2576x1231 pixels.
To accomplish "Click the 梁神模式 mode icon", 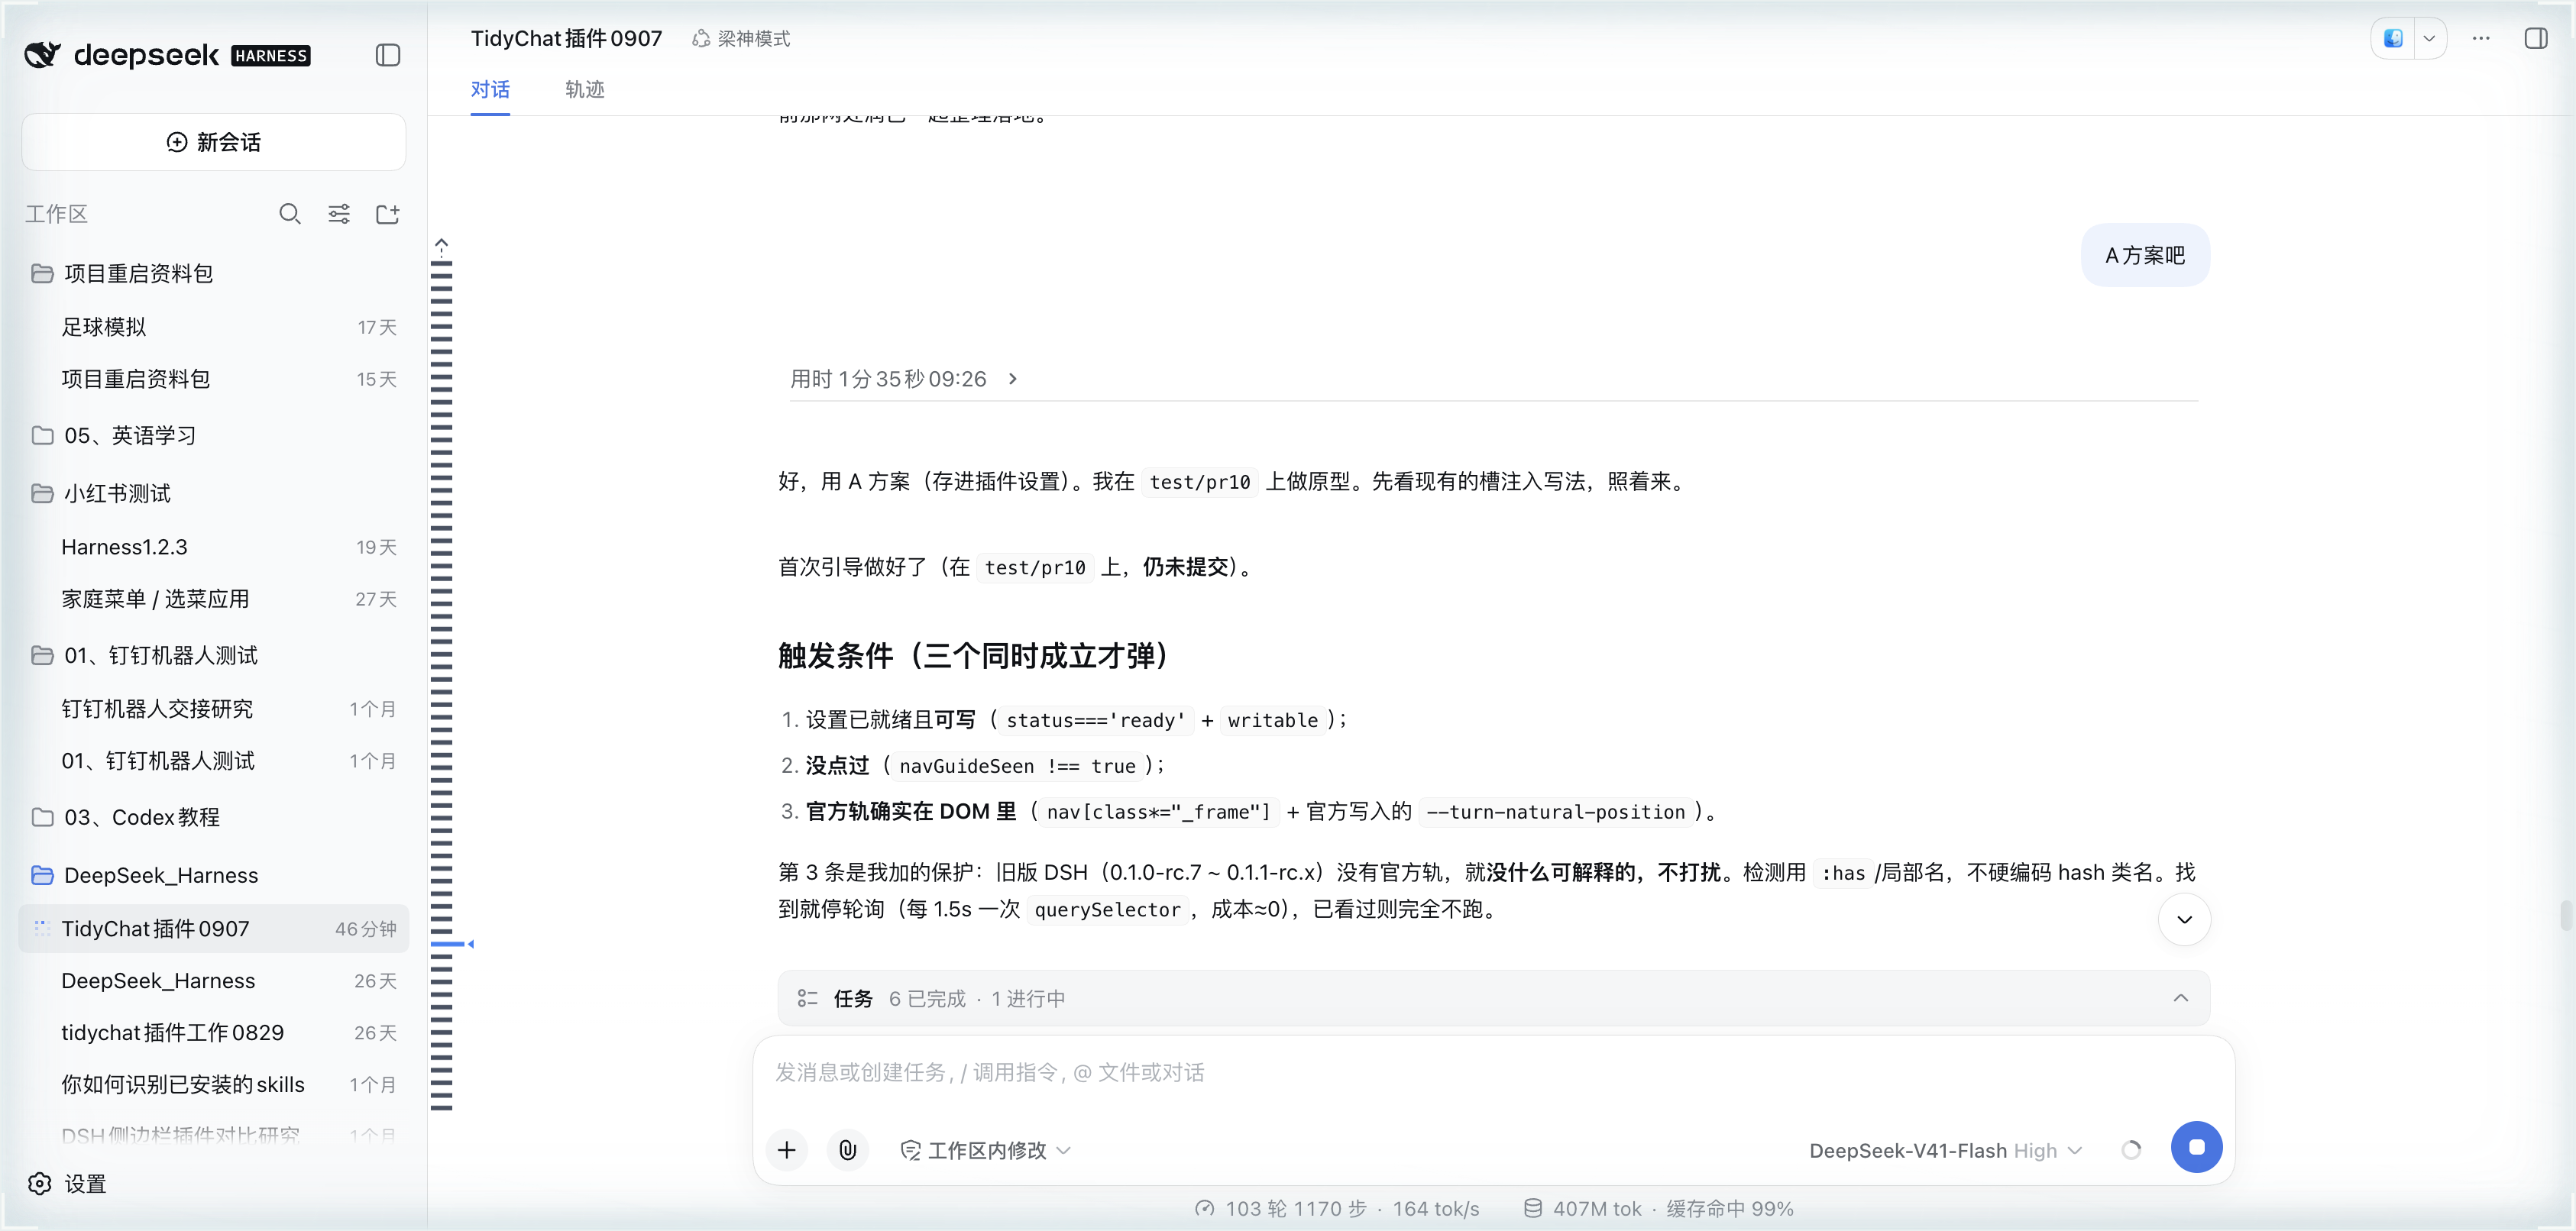I will [x=701, y=39].
